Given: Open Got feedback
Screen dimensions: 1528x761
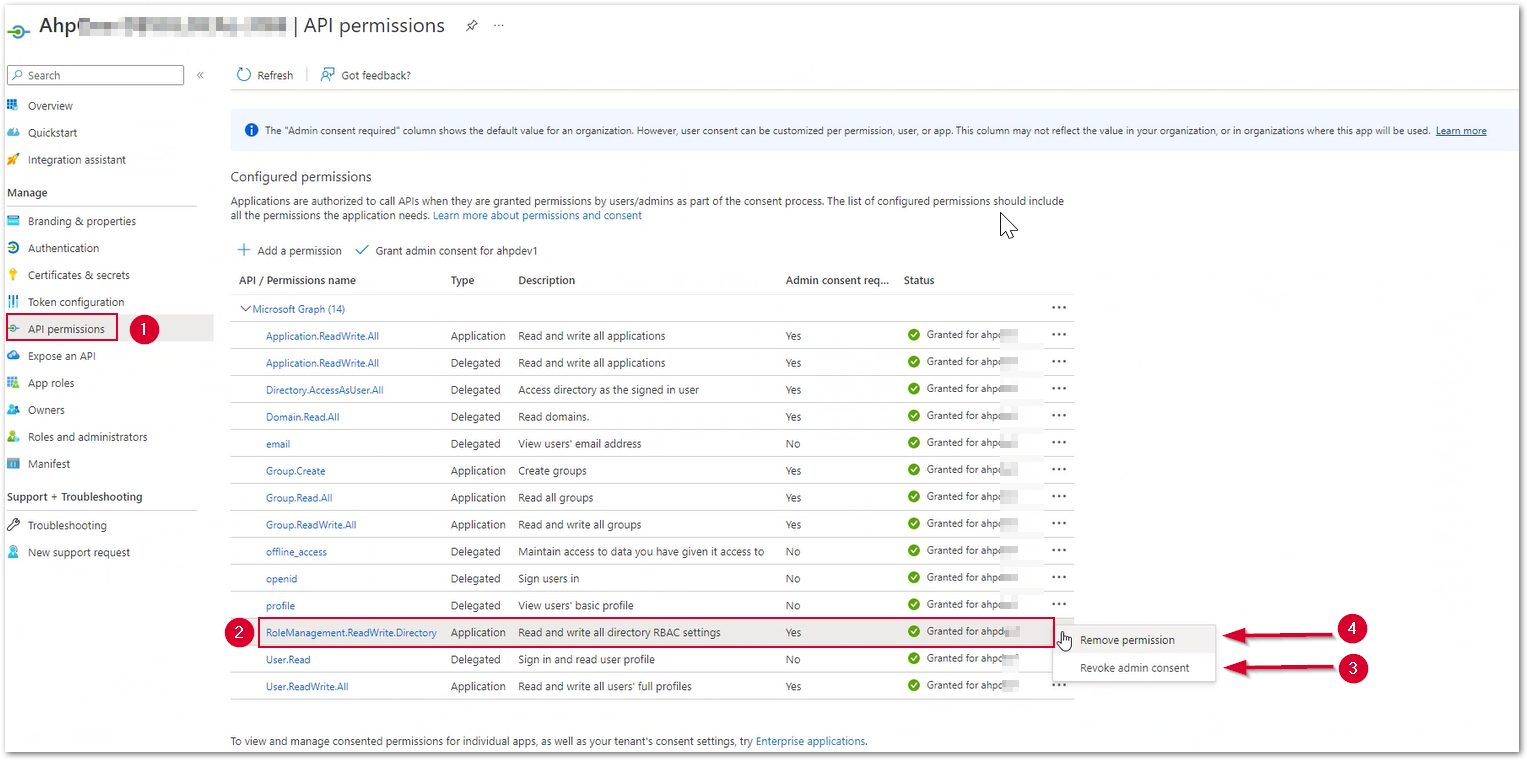Looking at the screenshot, I should click(x=366, y=75).
